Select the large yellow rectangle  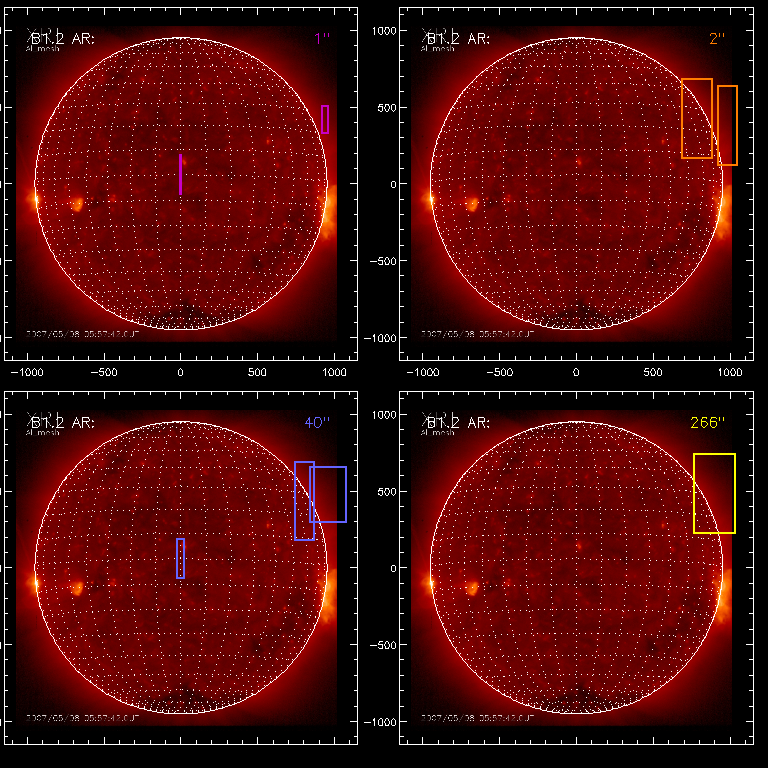coord(714,493)
